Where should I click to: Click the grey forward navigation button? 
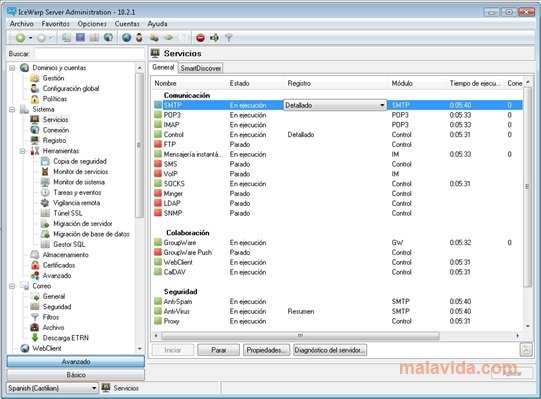(x=41, y=38)
